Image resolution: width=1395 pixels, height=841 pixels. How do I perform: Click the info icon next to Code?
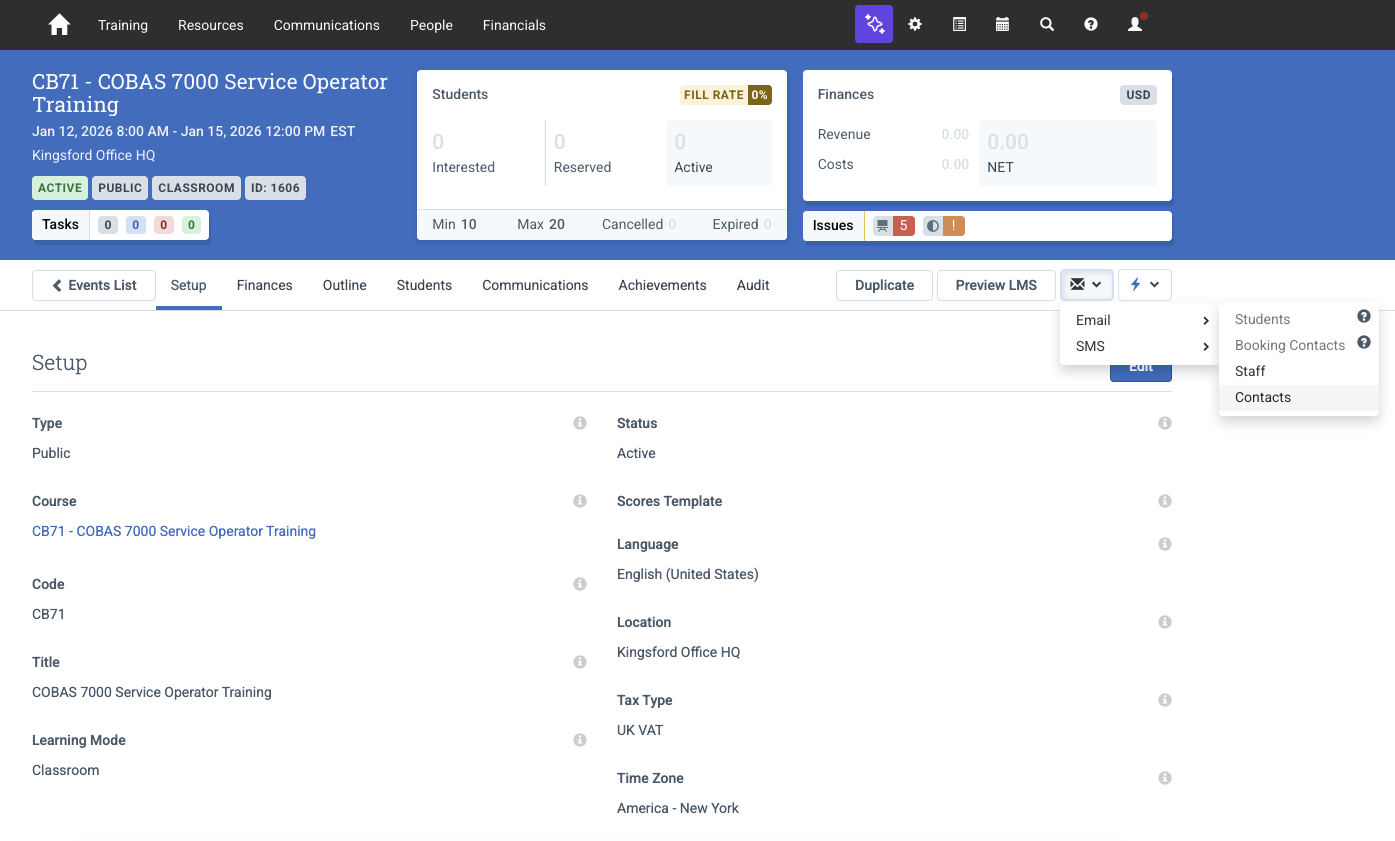580,584
